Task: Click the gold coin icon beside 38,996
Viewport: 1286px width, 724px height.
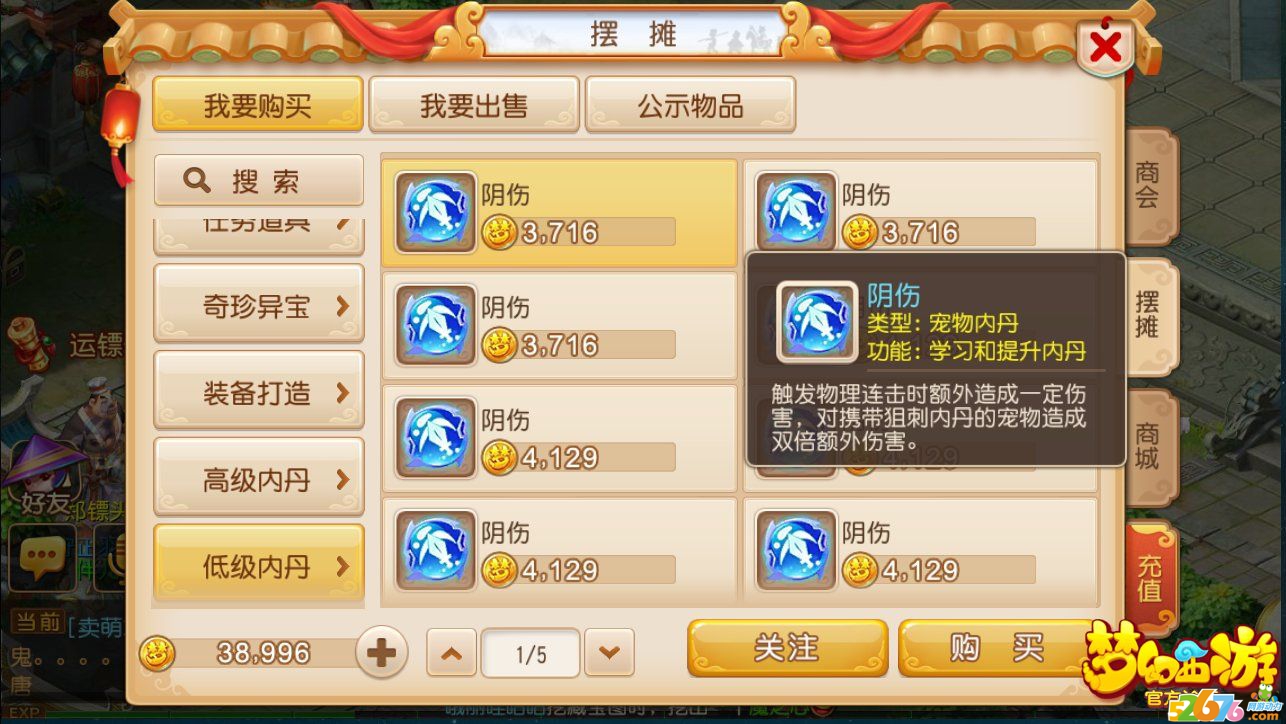Action: pos(157,654)
